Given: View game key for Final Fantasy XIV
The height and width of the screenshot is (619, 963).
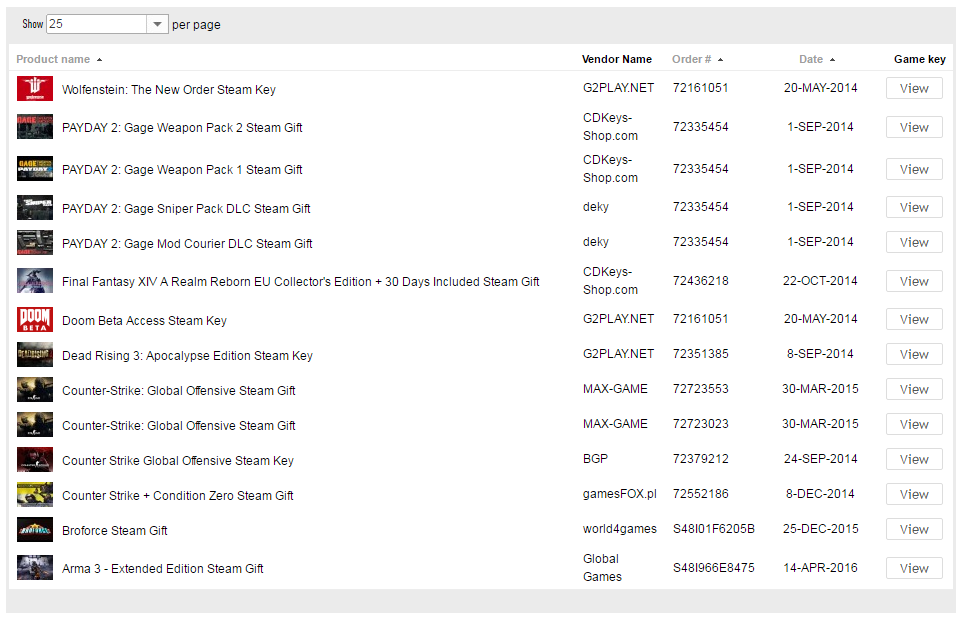Looking at the screenshot, I should tap(914, 281).
